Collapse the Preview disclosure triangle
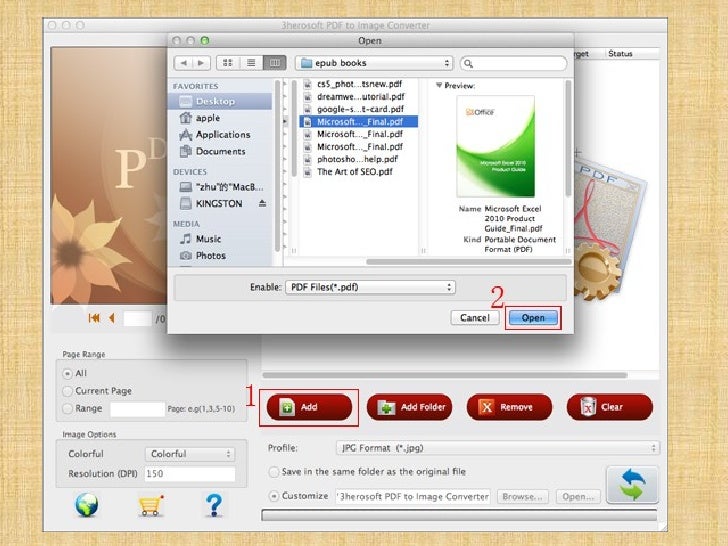Image resolution: width=728 pixels, height=546 pixels. tap(438, 85)
